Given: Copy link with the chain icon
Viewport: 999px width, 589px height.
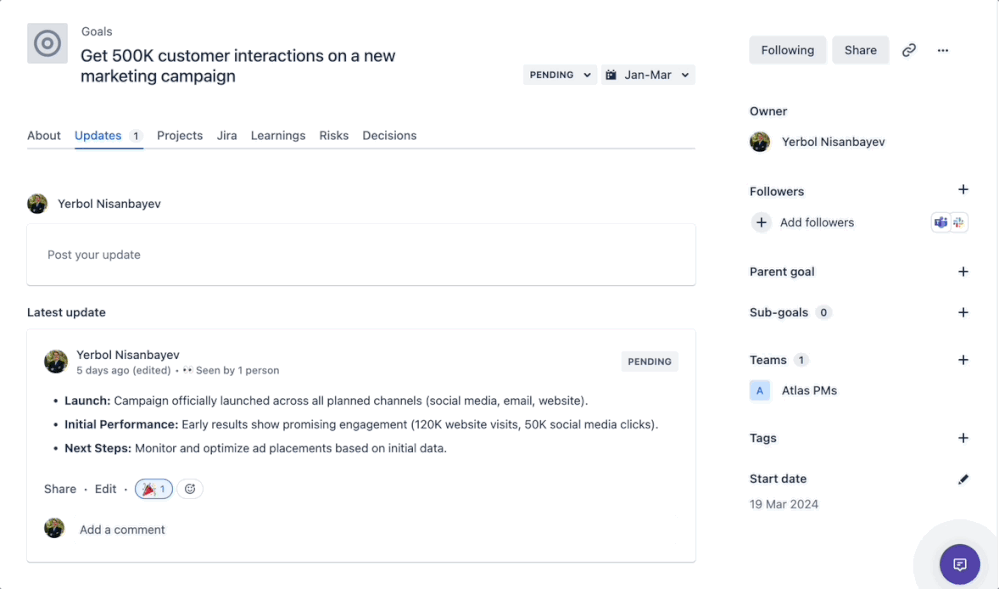Looking at the screenshot, I should [x=909, y=50].
